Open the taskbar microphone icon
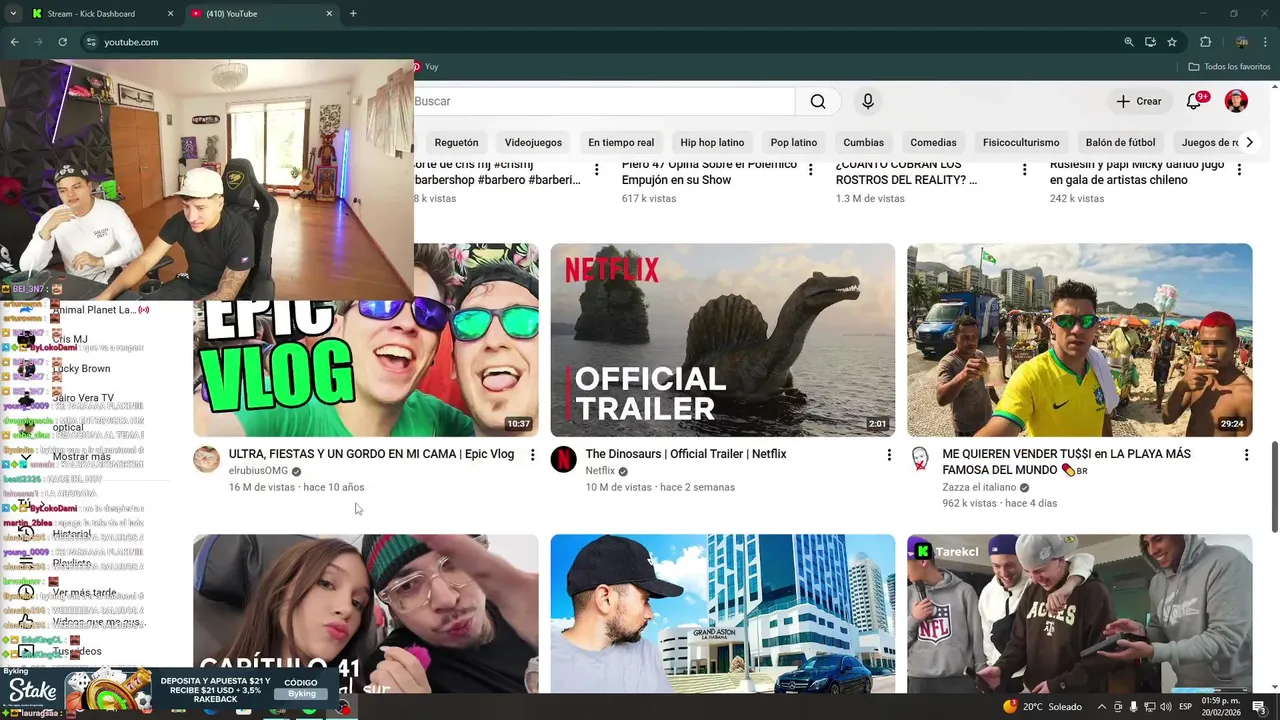This screenshot has width=1280, height=720. (1135, 706)
